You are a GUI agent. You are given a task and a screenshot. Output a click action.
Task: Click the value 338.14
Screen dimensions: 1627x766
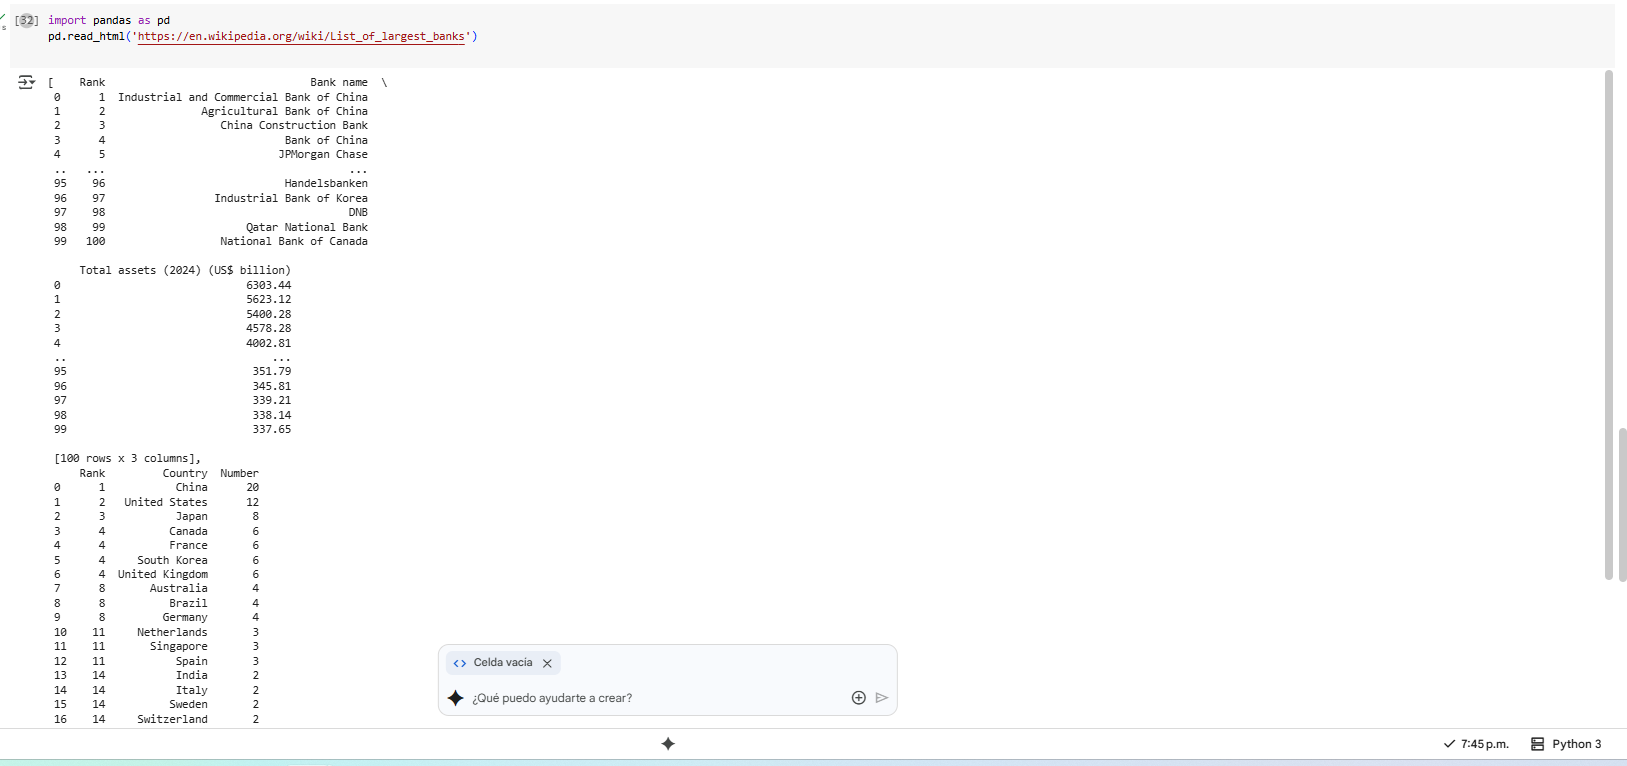coord(272,415)
